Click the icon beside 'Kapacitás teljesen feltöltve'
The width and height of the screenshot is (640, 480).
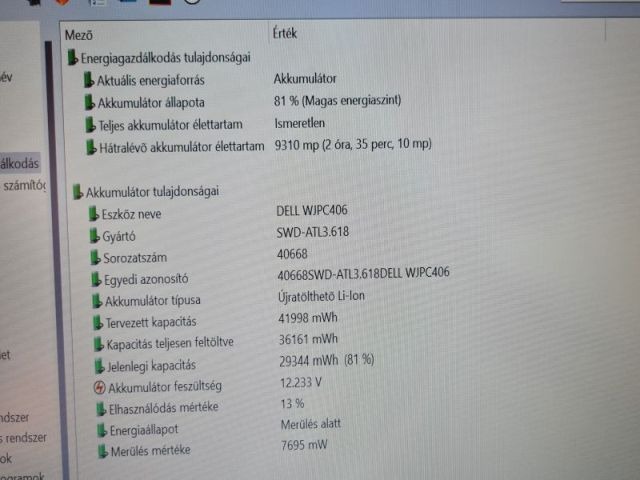pyautogui.click(x=99, y=344)
